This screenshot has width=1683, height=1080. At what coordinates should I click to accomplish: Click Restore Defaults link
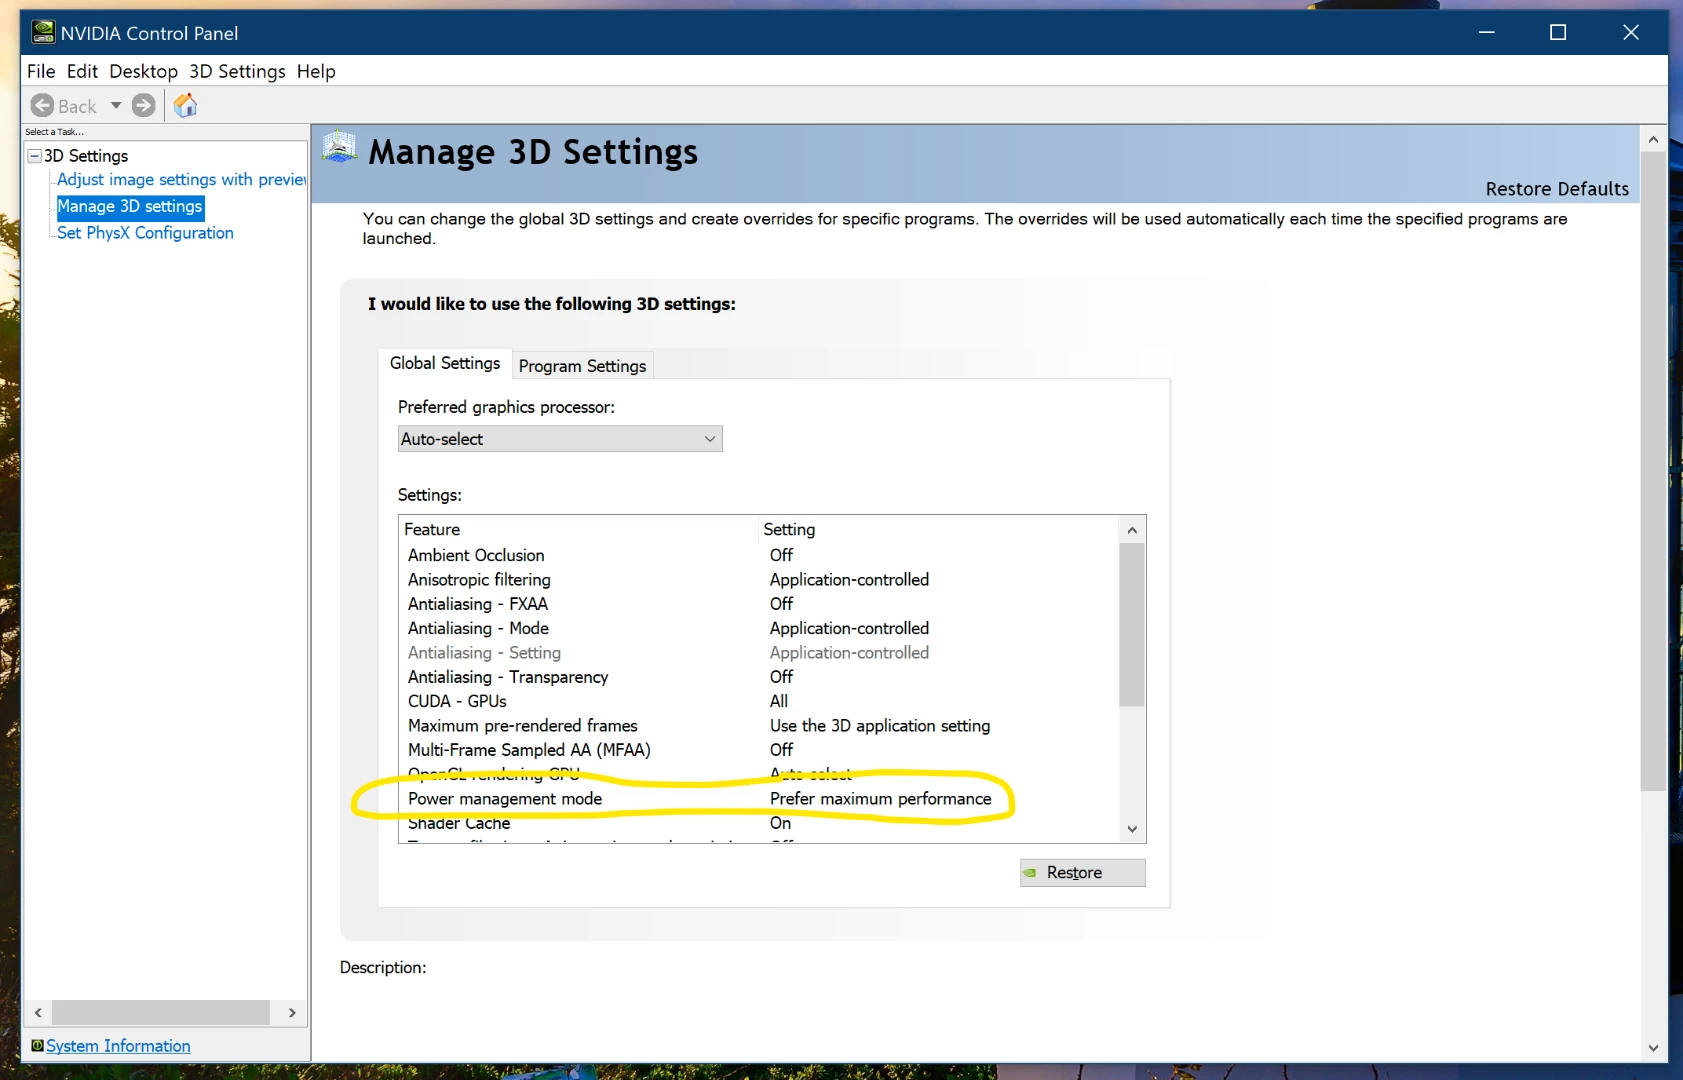pos(1557,189)
